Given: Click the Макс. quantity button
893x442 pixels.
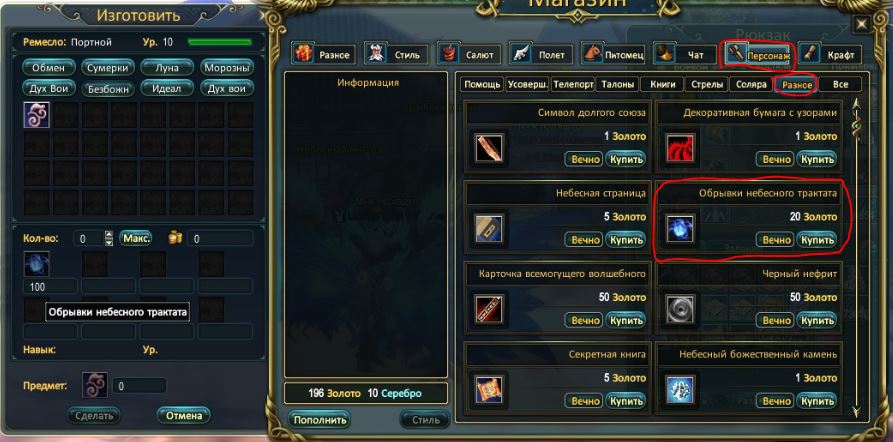Looking at the screenshot, I should click(x=136, y=238).
